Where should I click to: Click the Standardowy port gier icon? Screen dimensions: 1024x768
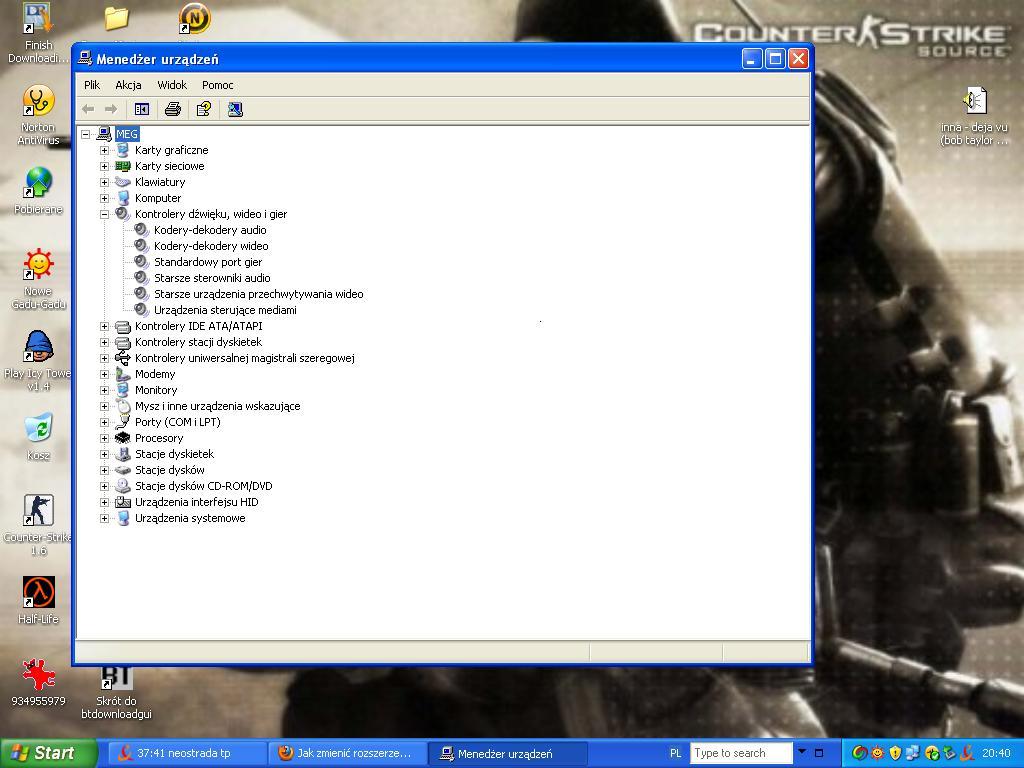(142, 262)
